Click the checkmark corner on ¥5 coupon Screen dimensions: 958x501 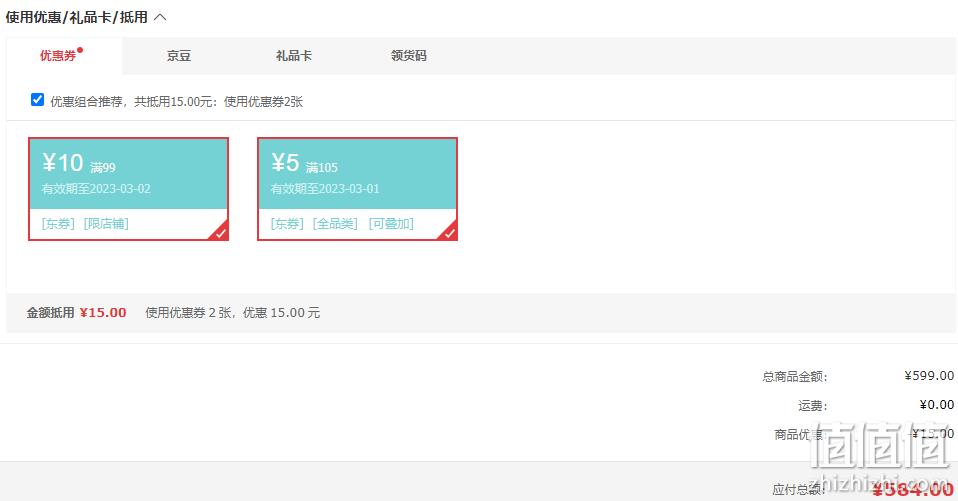[449, 232]
